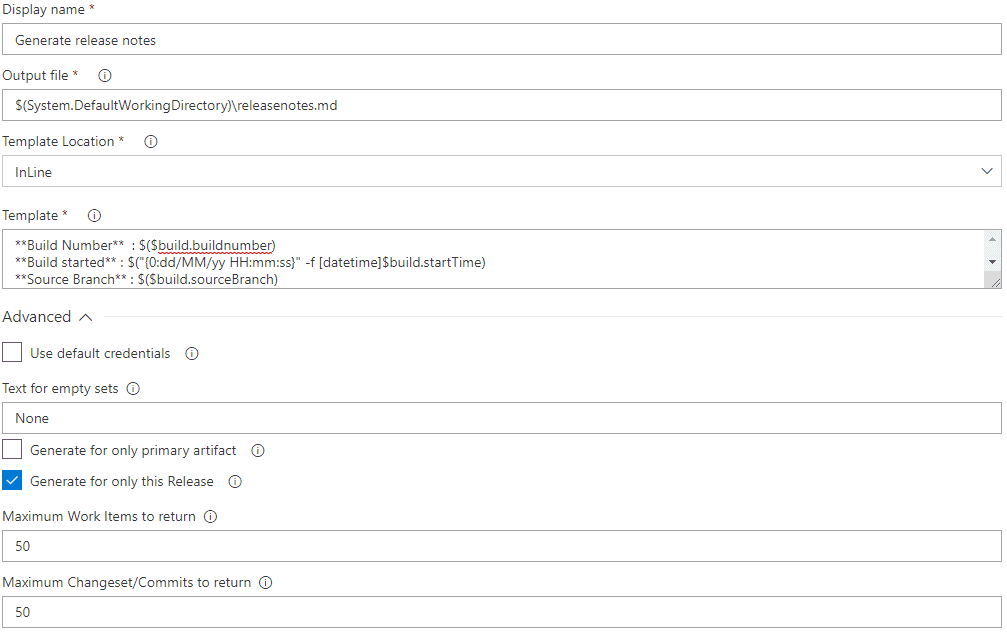1007x633 pixels.
Task: Open the Output file info tooltip icon
Action: tap(104, 75)
